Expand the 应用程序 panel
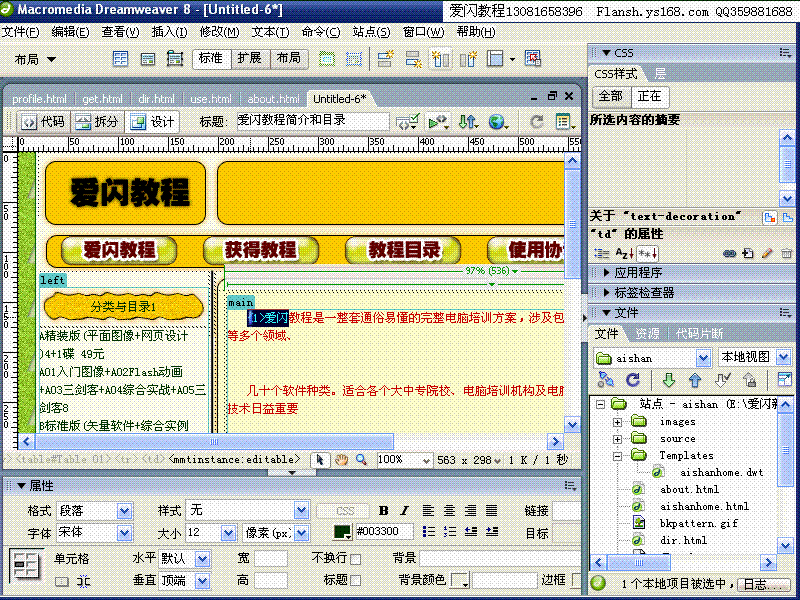Image resolution: width=800 pixels, height=600 pixels. 606,272
